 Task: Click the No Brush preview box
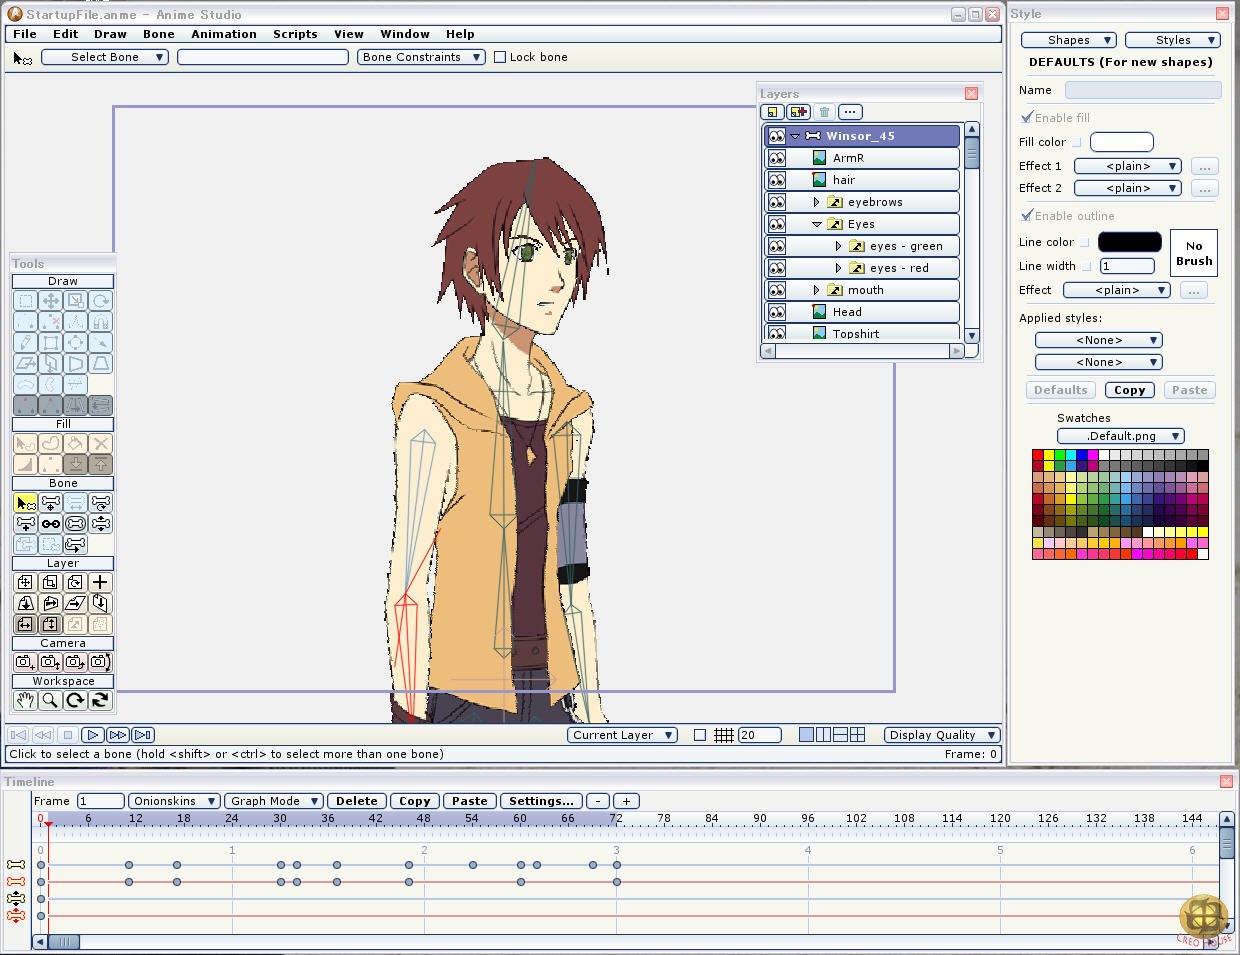(x=1194, y=253)
